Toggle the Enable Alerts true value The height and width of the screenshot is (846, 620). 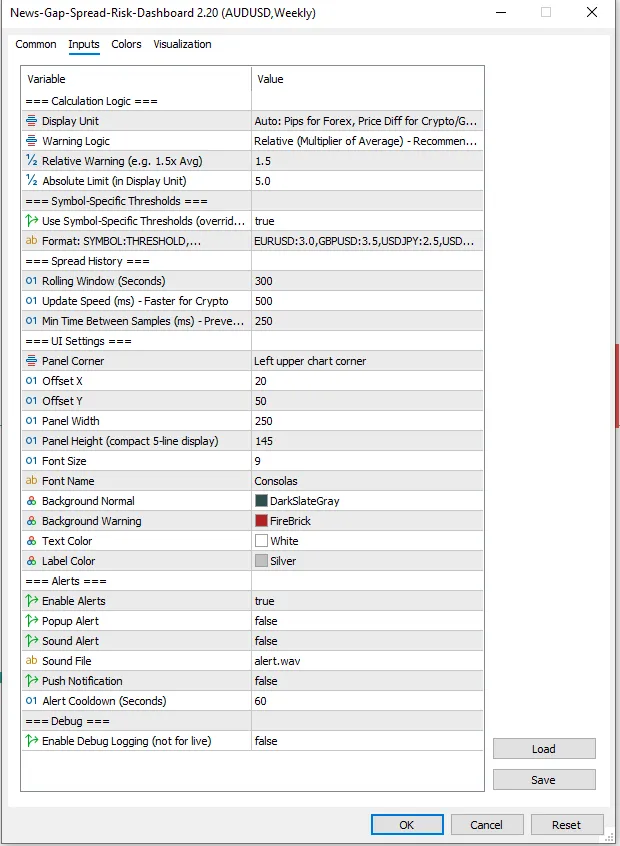367,601
